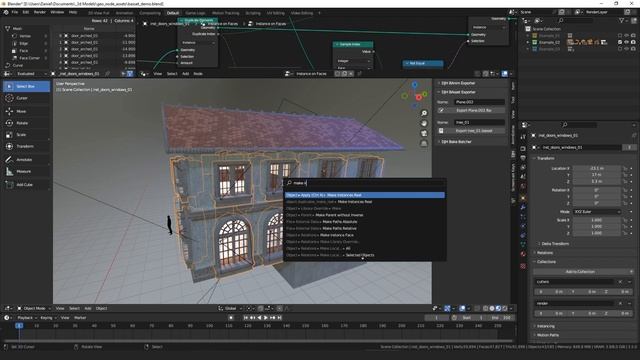This screenshot has height=360, width=640.
Task: Click the Location X value field
Action: pos(596,168)
